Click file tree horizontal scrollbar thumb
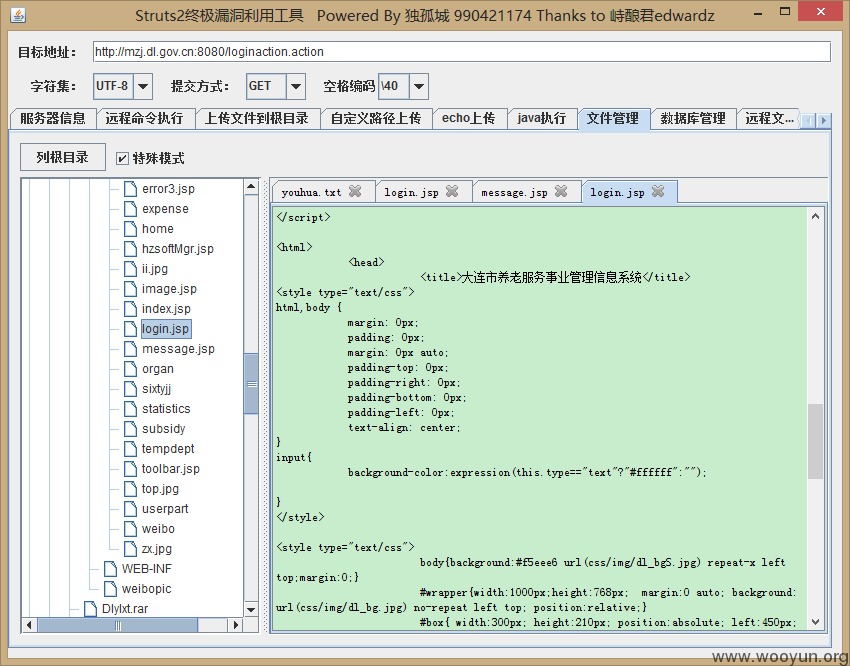Screen dimensions: 850x666 pyautogui.click(x=118, y=625)
